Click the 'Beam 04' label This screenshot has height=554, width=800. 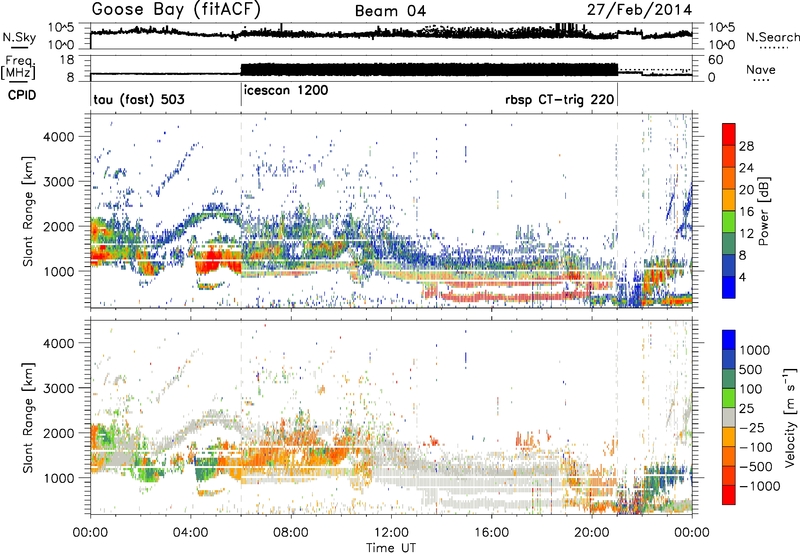(x=390, y=11)
